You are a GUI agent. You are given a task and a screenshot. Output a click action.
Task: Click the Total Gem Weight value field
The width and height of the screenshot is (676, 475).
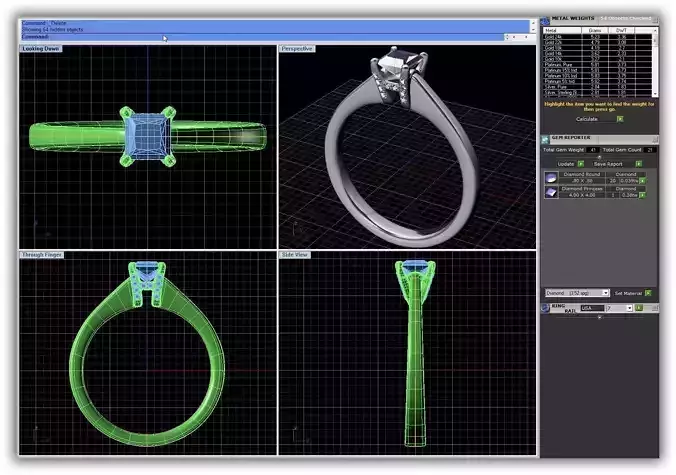[593, 150]
